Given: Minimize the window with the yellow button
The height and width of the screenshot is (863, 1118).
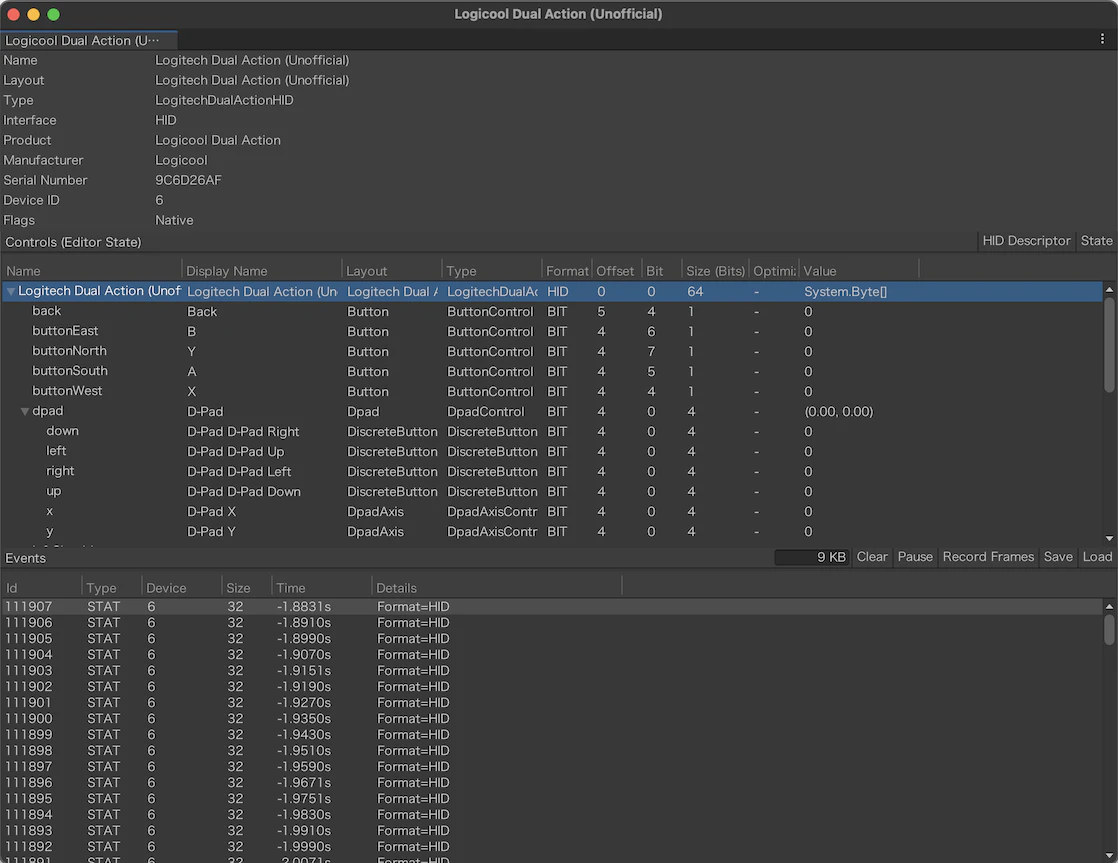Looking at the screenshot, I should click(33, 14).
